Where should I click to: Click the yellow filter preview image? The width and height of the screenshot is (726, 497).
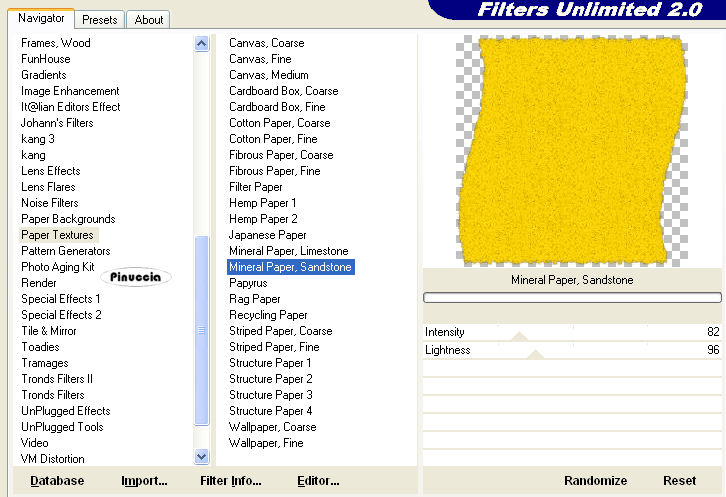[x=571, y=151]
